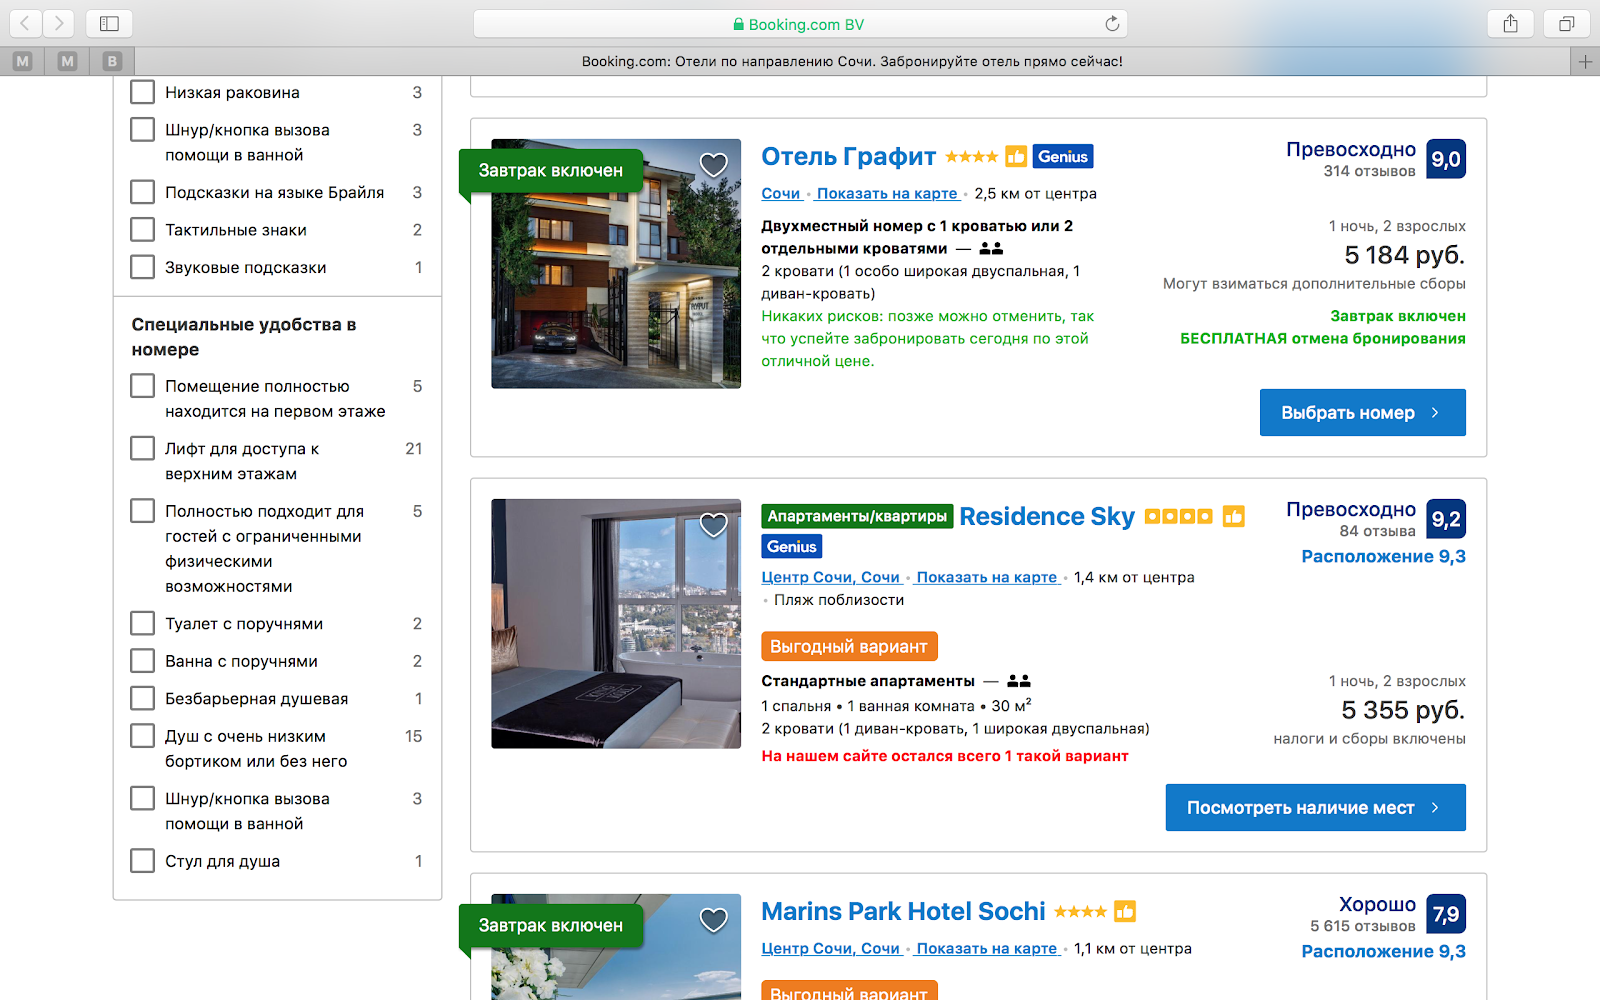Go back with Safari back arrow
This screenshot has width=1600, height=1000.
click(25, 23)
